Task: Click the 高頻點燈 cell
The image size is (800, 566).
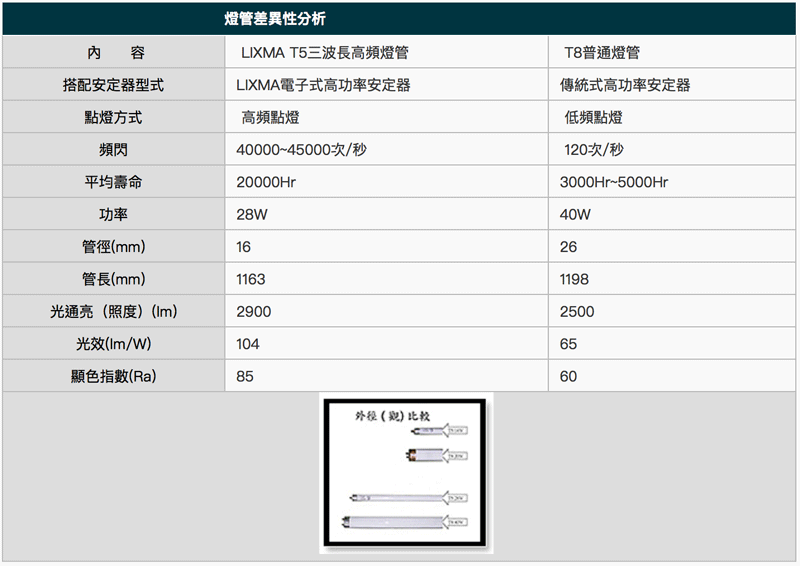Action: pos(270,118)
